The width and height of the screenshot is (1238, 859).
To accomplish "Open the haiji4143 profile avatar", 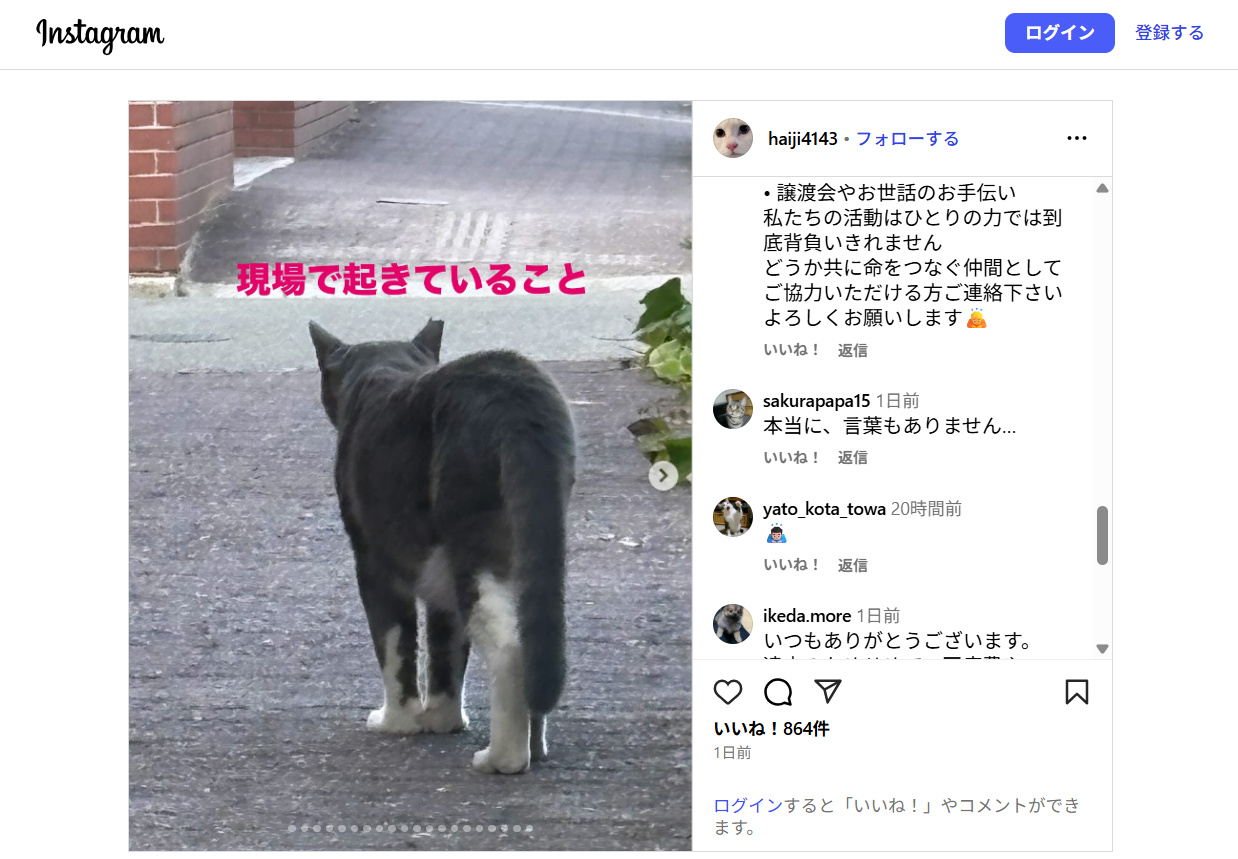I will point(733,138).
